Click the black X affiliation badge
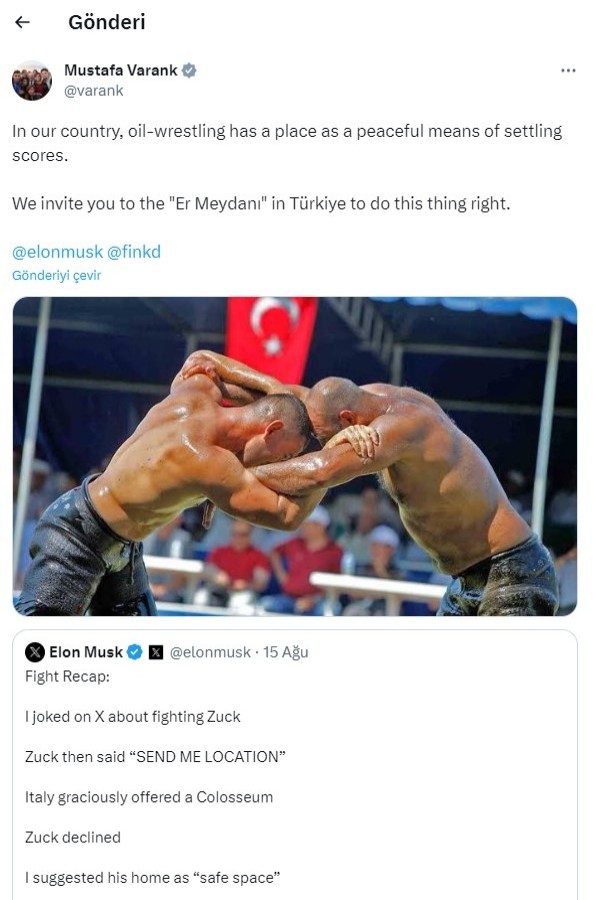The image size is (593, 900). tap(156, 653)
